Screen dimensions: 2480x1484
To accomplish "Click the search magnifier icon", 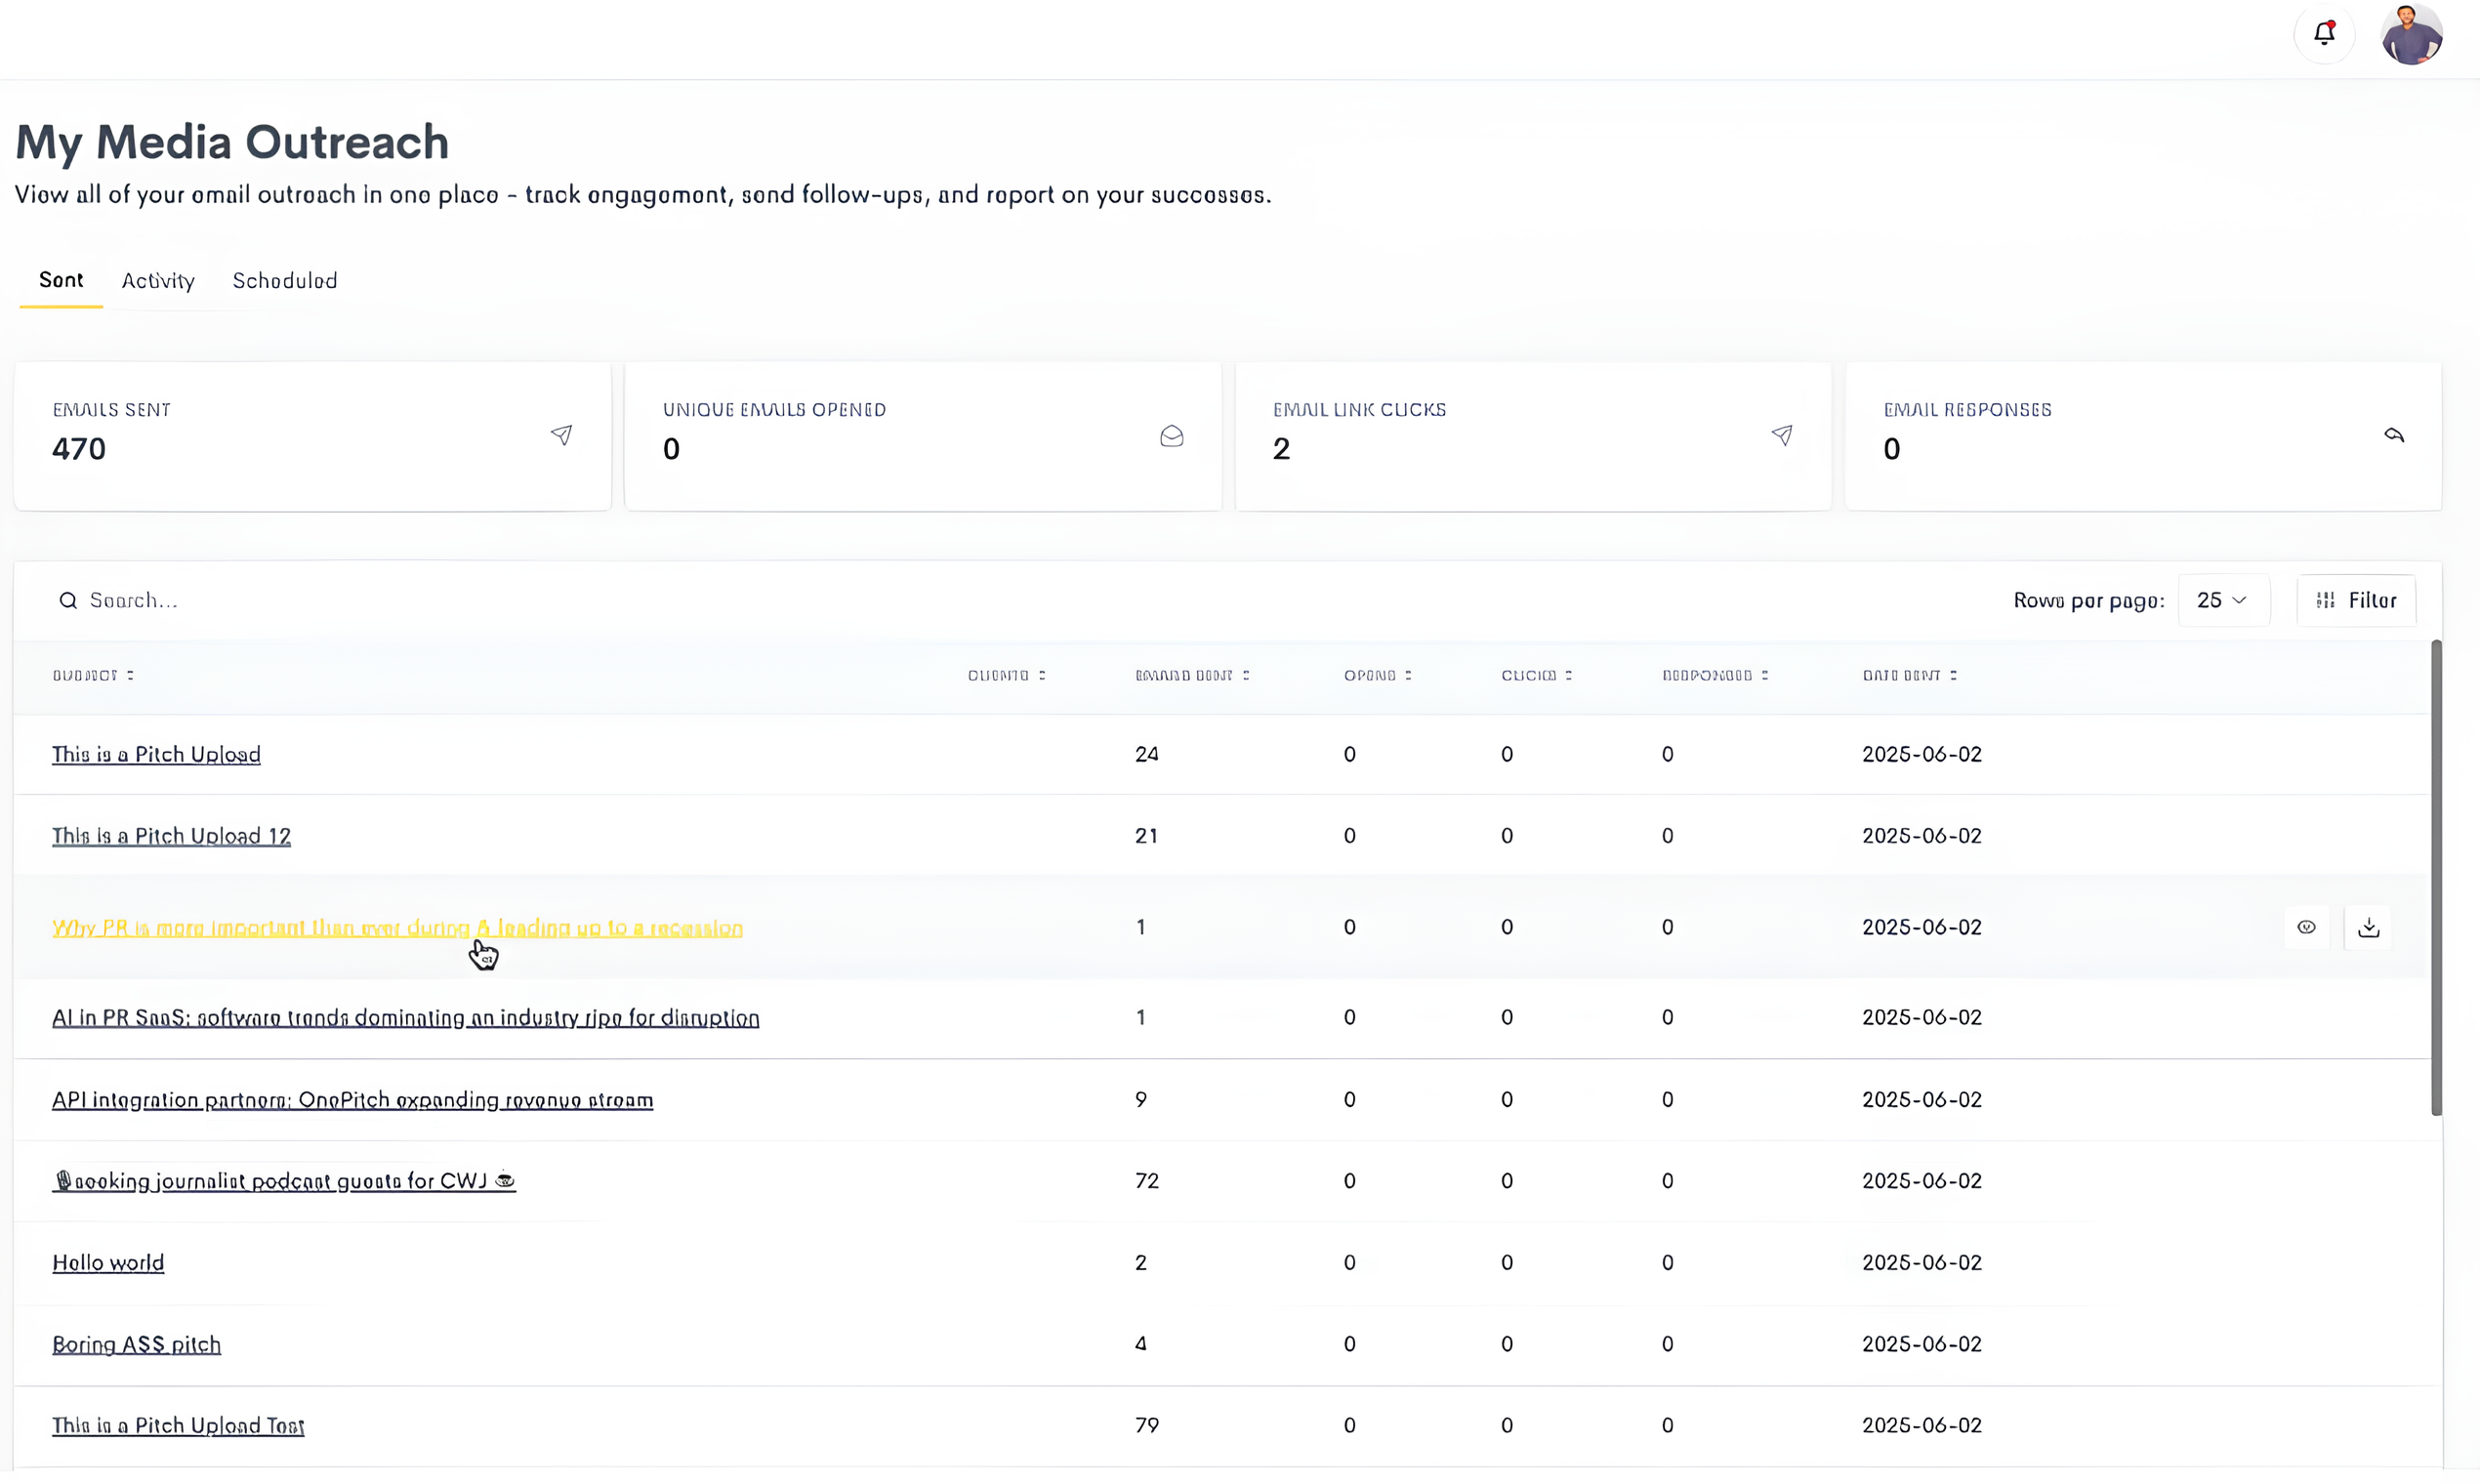I will 68,600.
